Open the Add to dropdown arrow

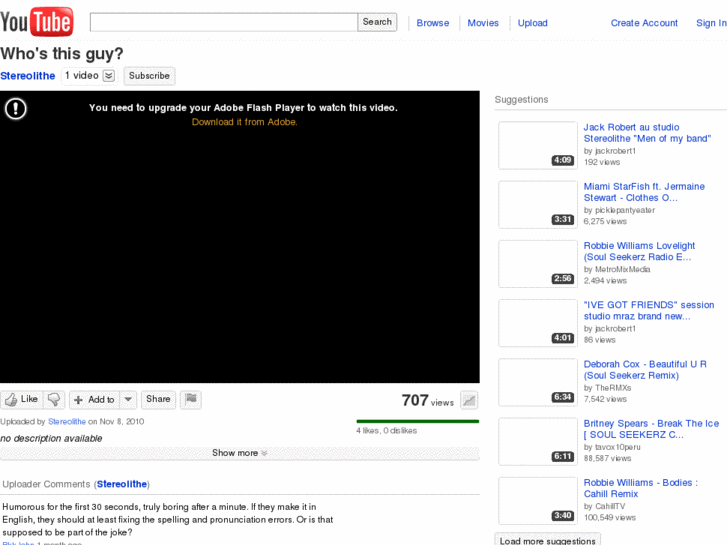coord(128,399)
